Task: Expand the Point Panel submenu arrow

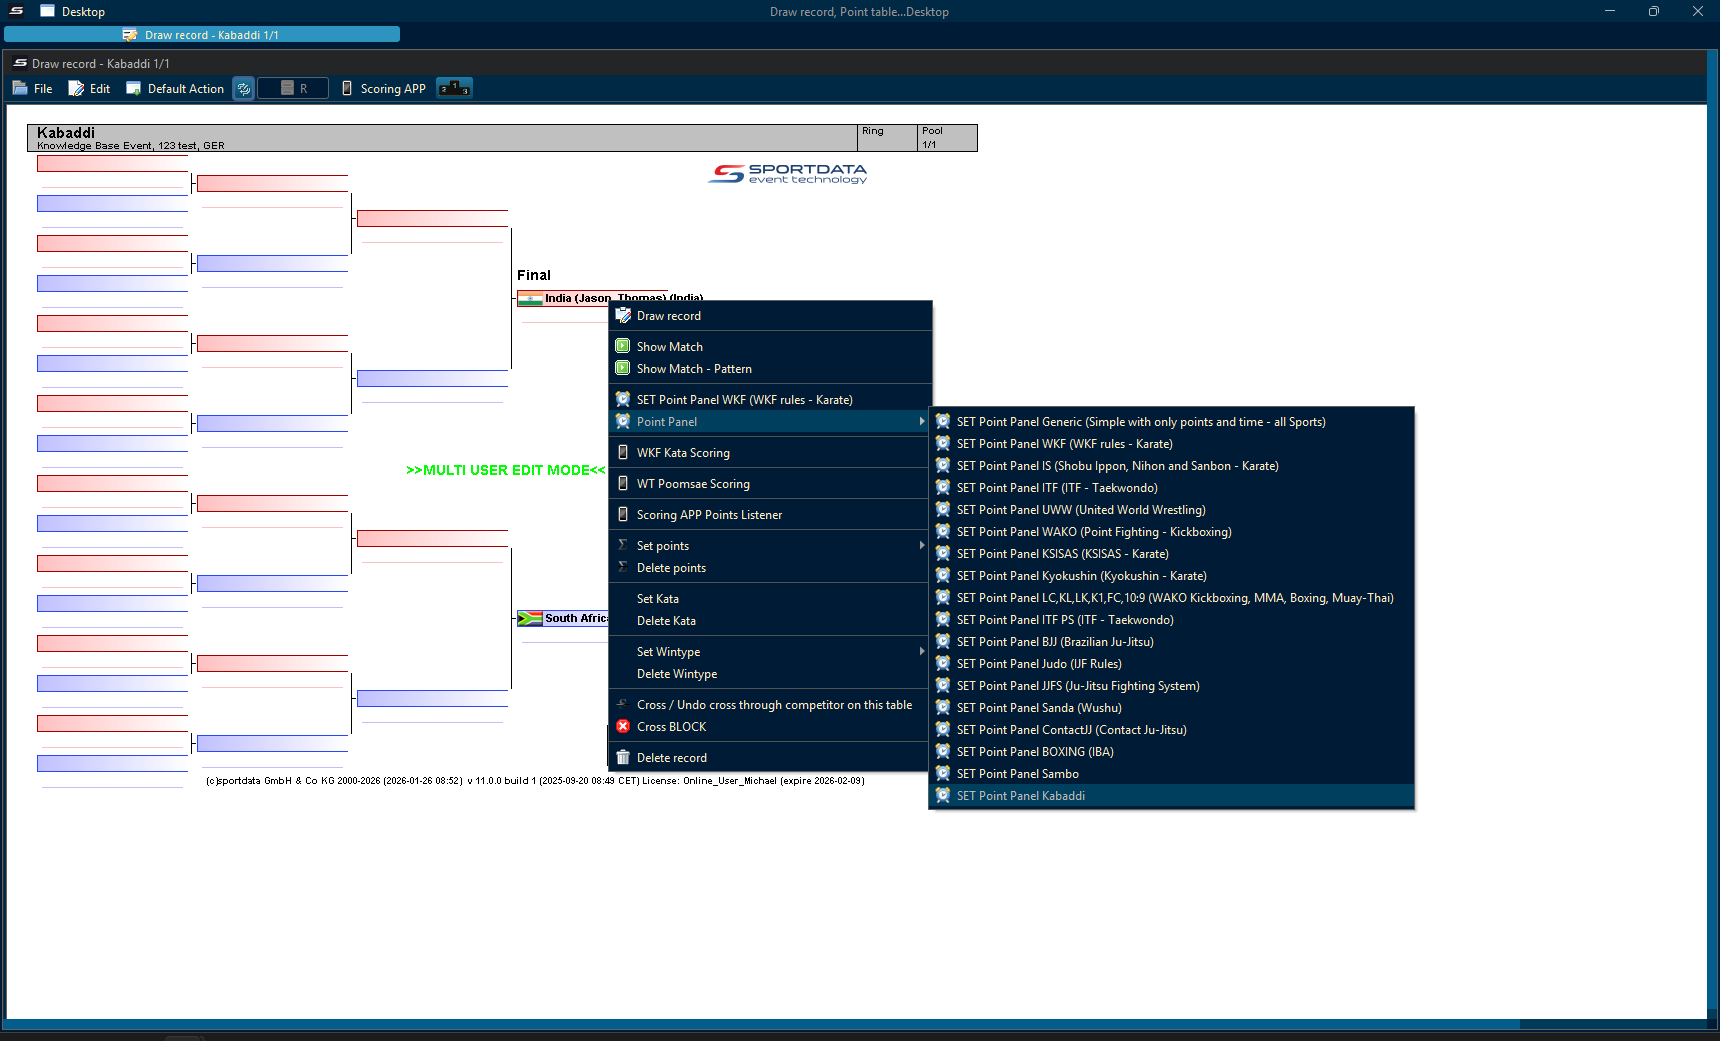Action: click(x=921, y=422)
